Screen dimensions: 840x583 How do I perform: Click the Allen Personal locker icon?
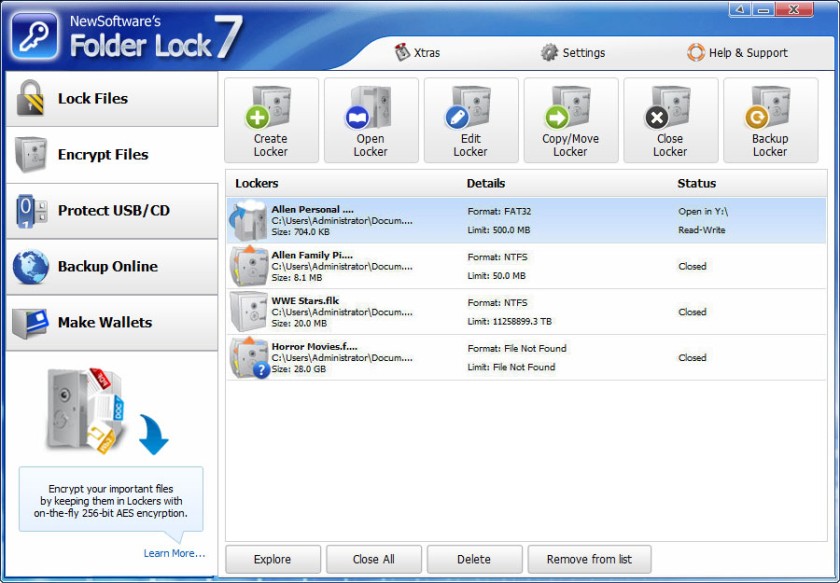click(248, 220)
